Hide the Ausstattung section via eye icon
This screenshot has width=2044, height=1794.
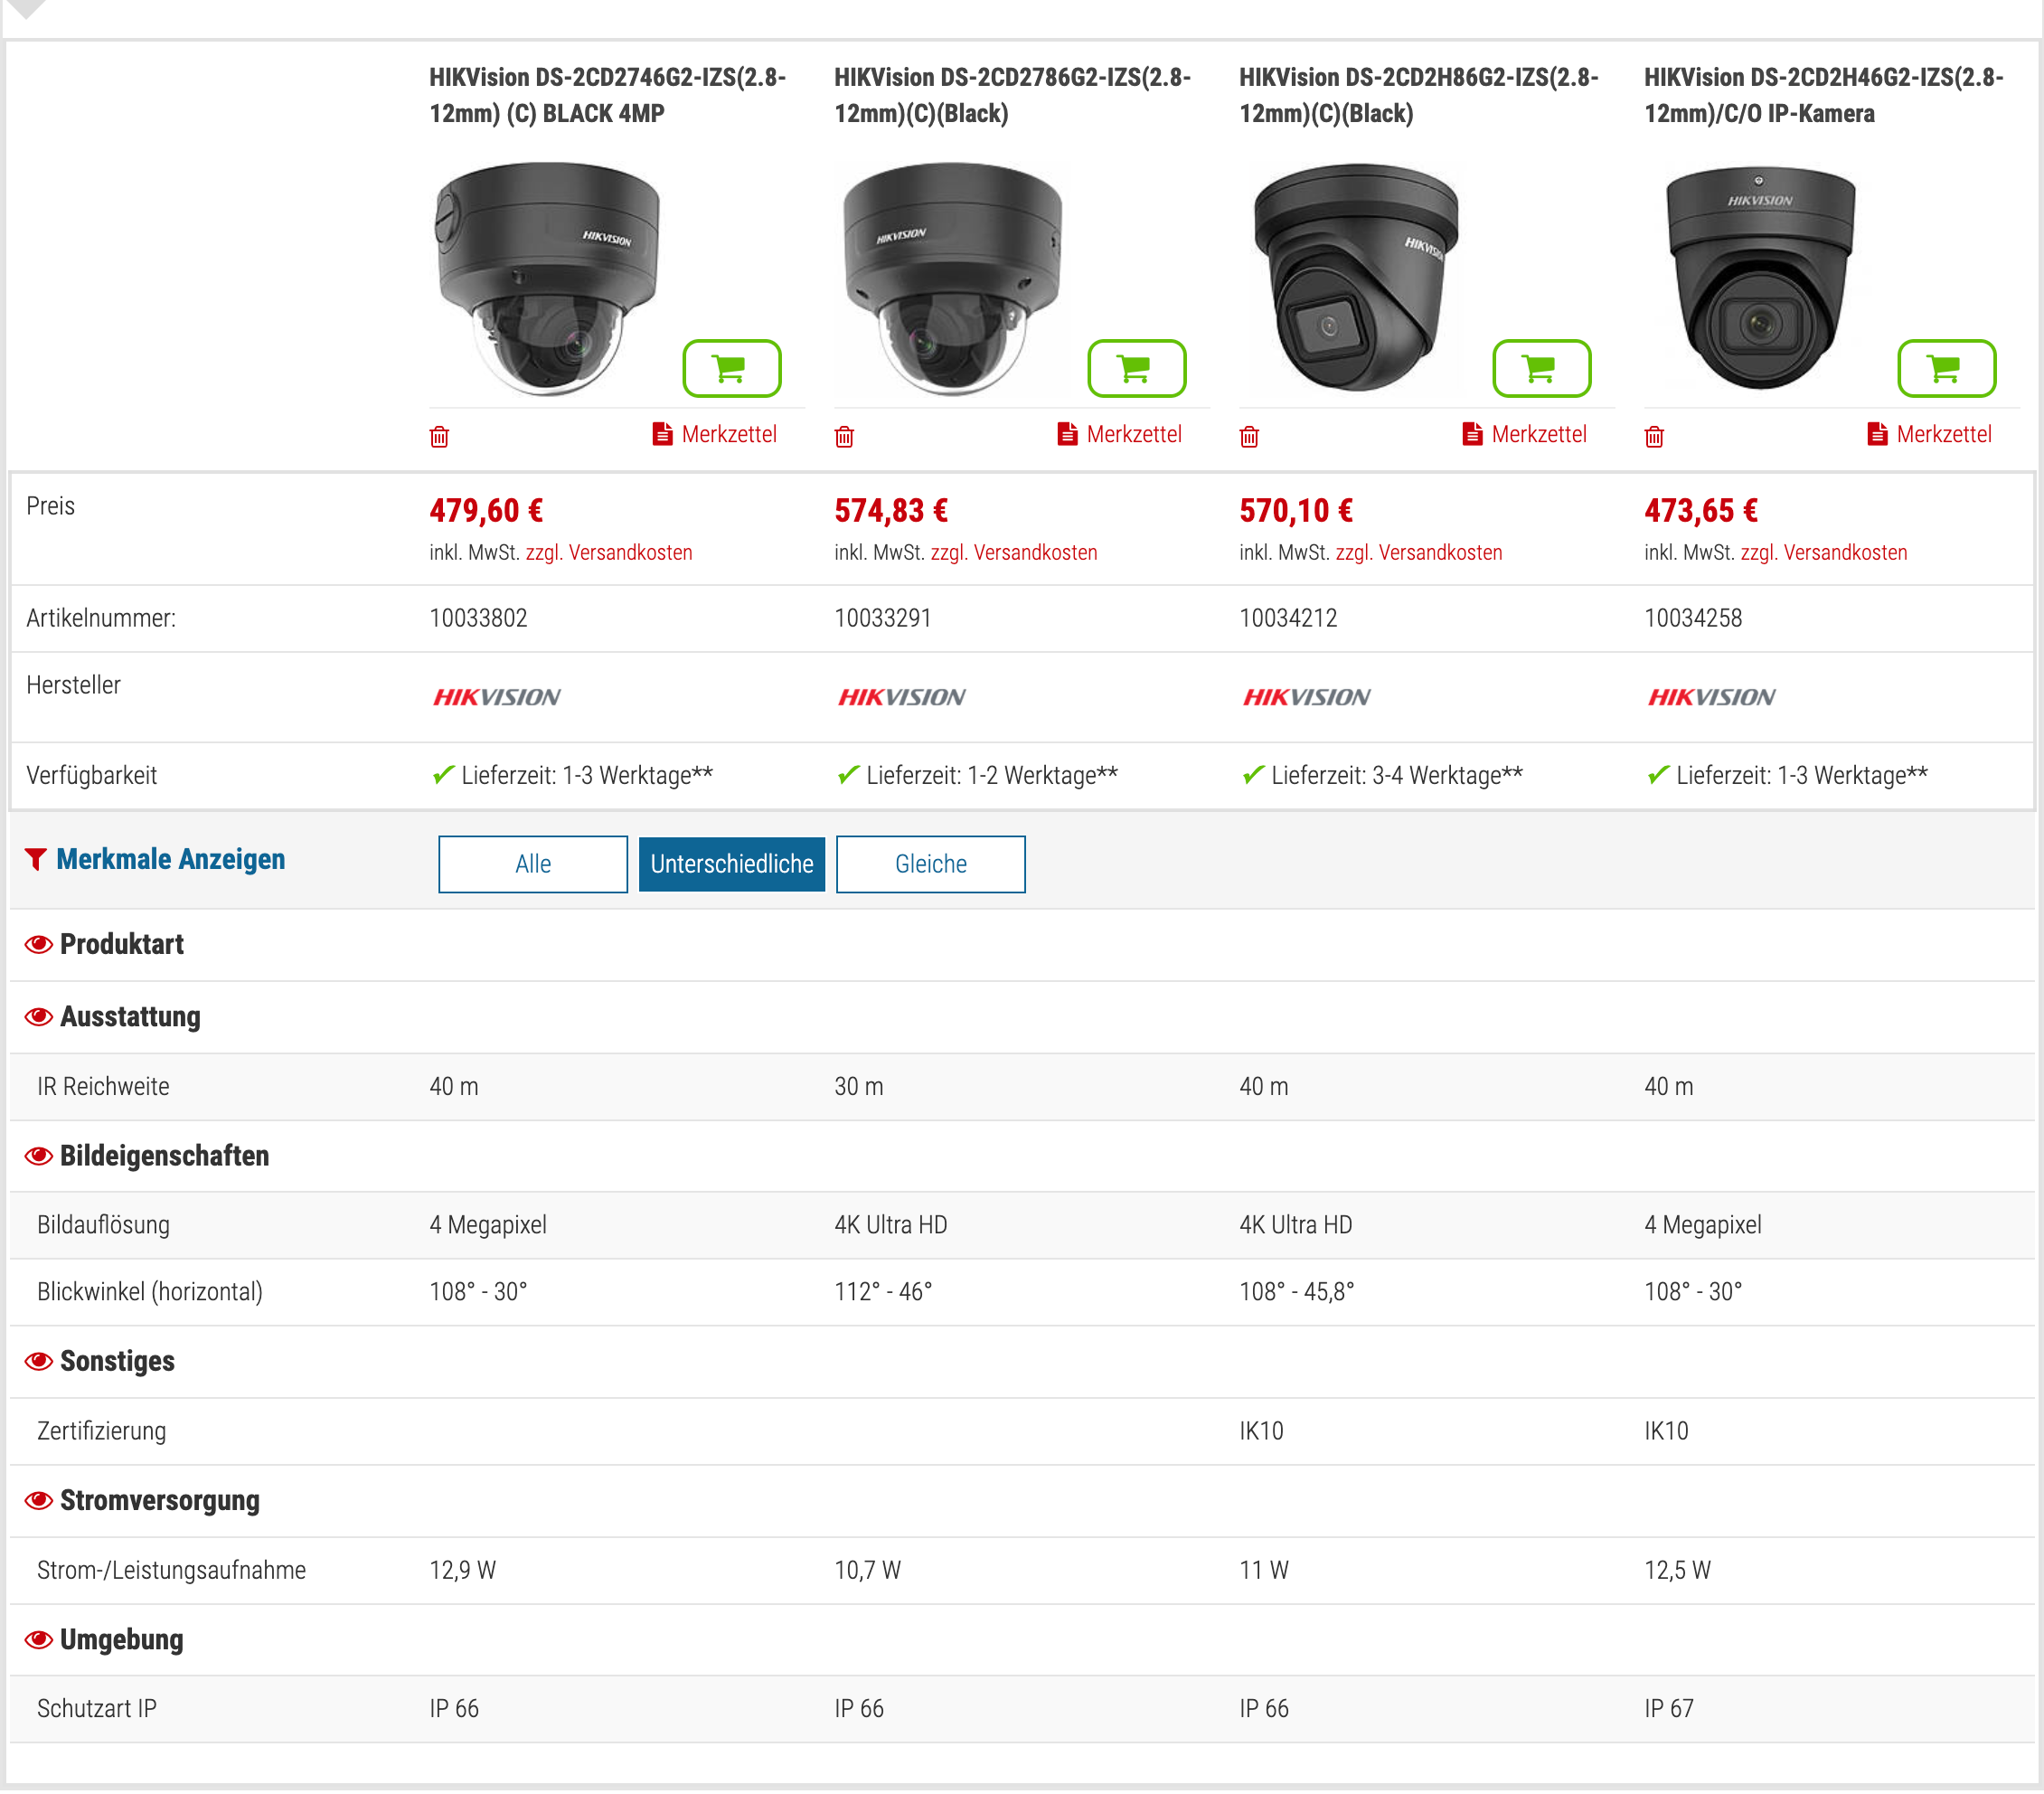[x=38, y=1017]
